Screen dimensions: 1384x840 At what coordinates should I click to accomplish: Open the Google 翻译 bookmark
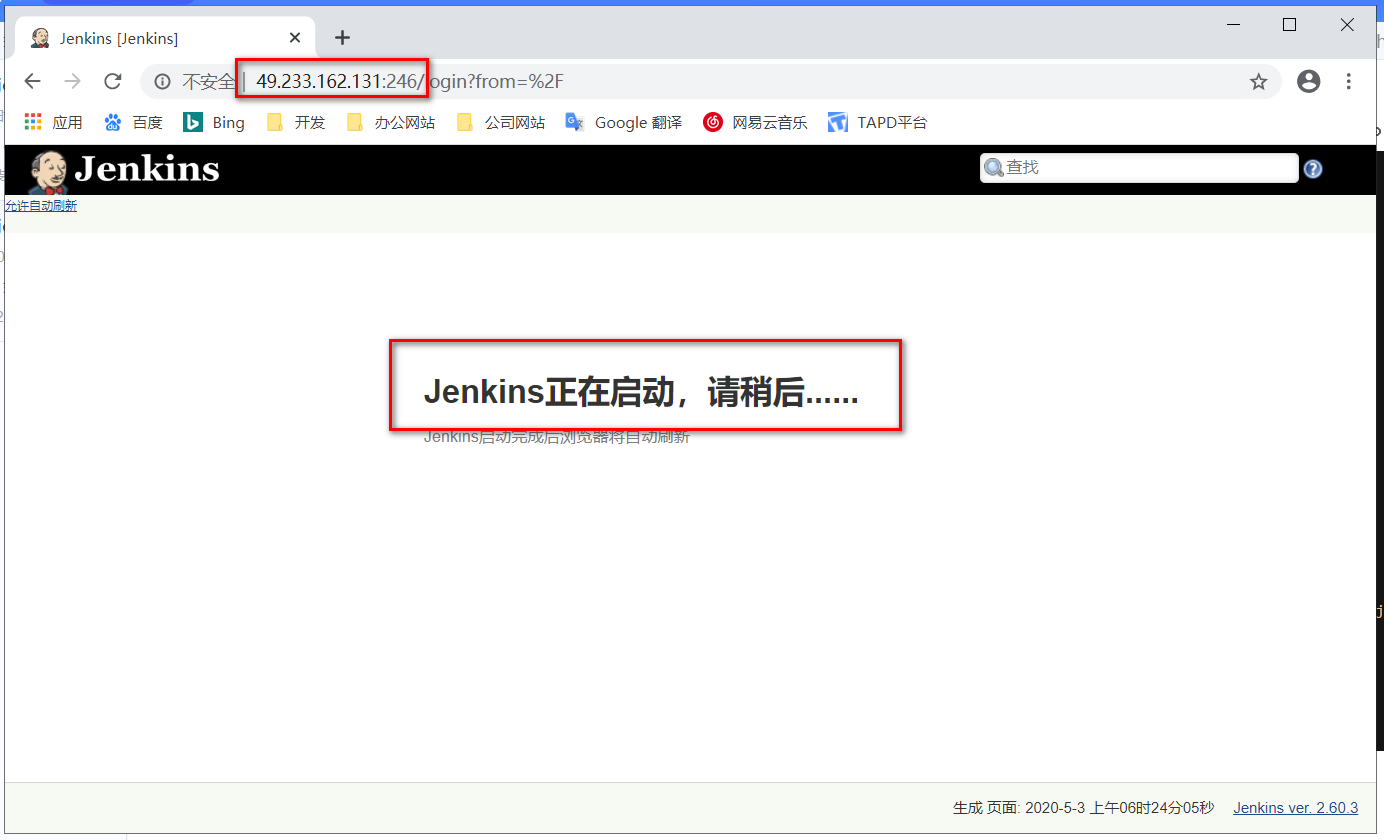coord(624,122)
